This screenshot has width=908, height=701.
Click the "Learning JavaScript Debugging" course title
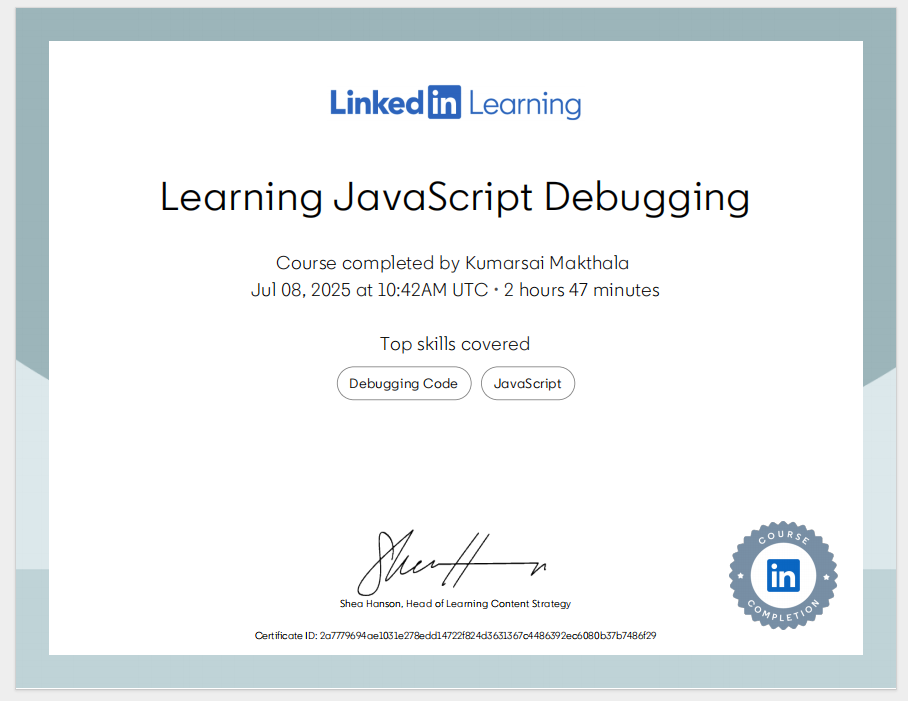tap(454, 197)
